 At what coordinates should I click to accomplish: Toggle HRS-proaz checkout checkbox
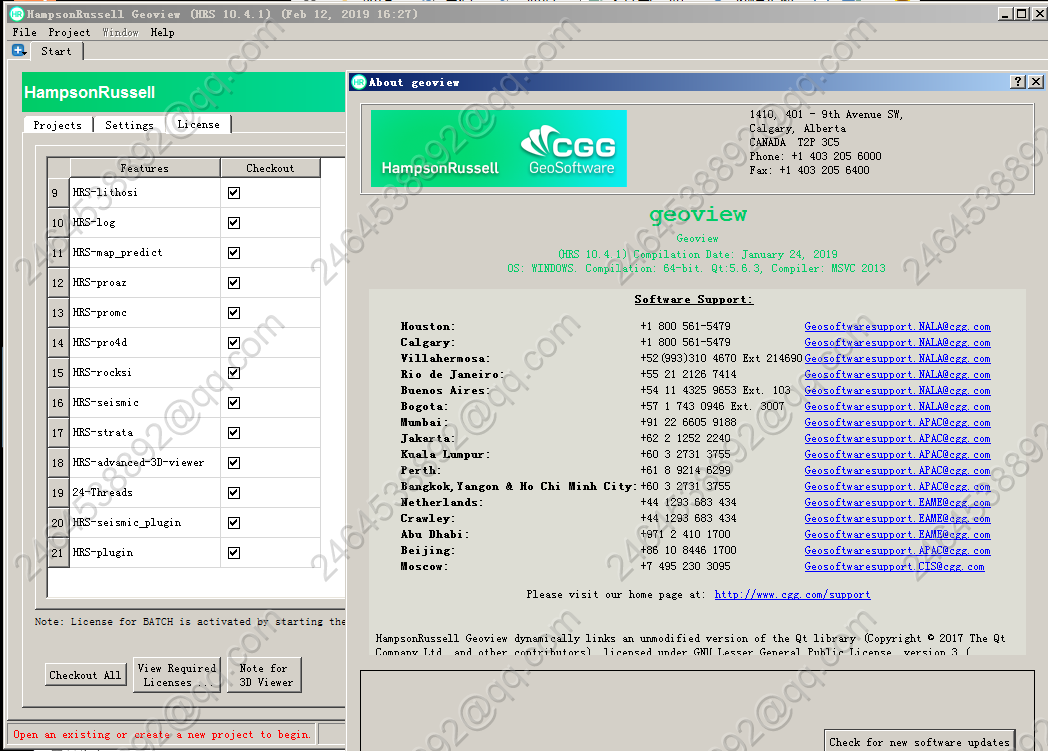pyautogui.click(x=234, y=283)
